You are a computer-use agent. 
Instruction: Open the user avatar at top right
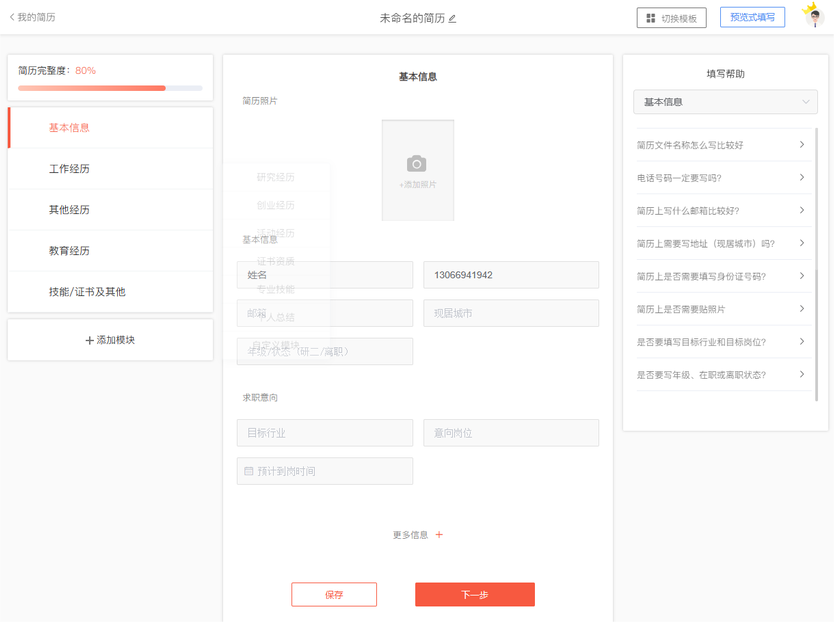point(814,16)
